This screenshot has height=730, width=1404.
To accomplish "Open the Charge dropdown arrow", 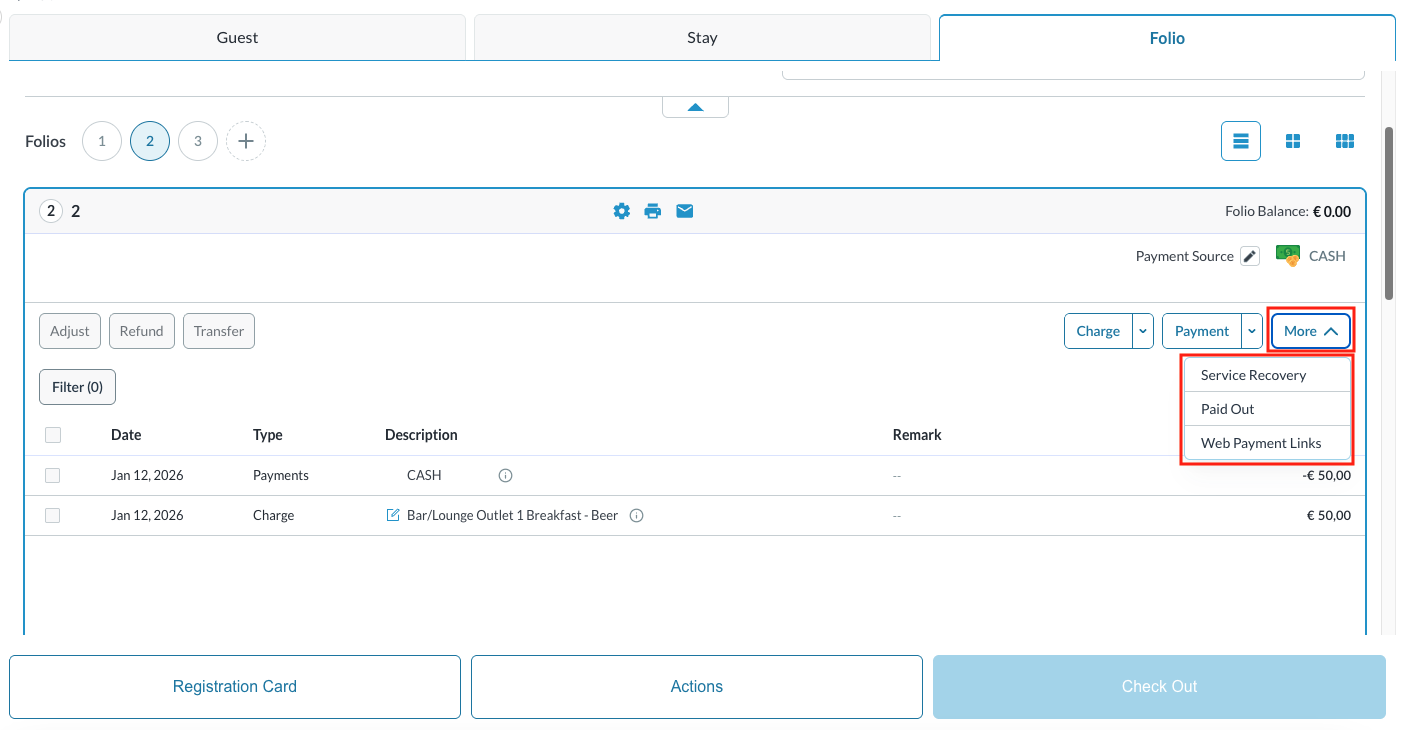I will [x=1142, y=330].
